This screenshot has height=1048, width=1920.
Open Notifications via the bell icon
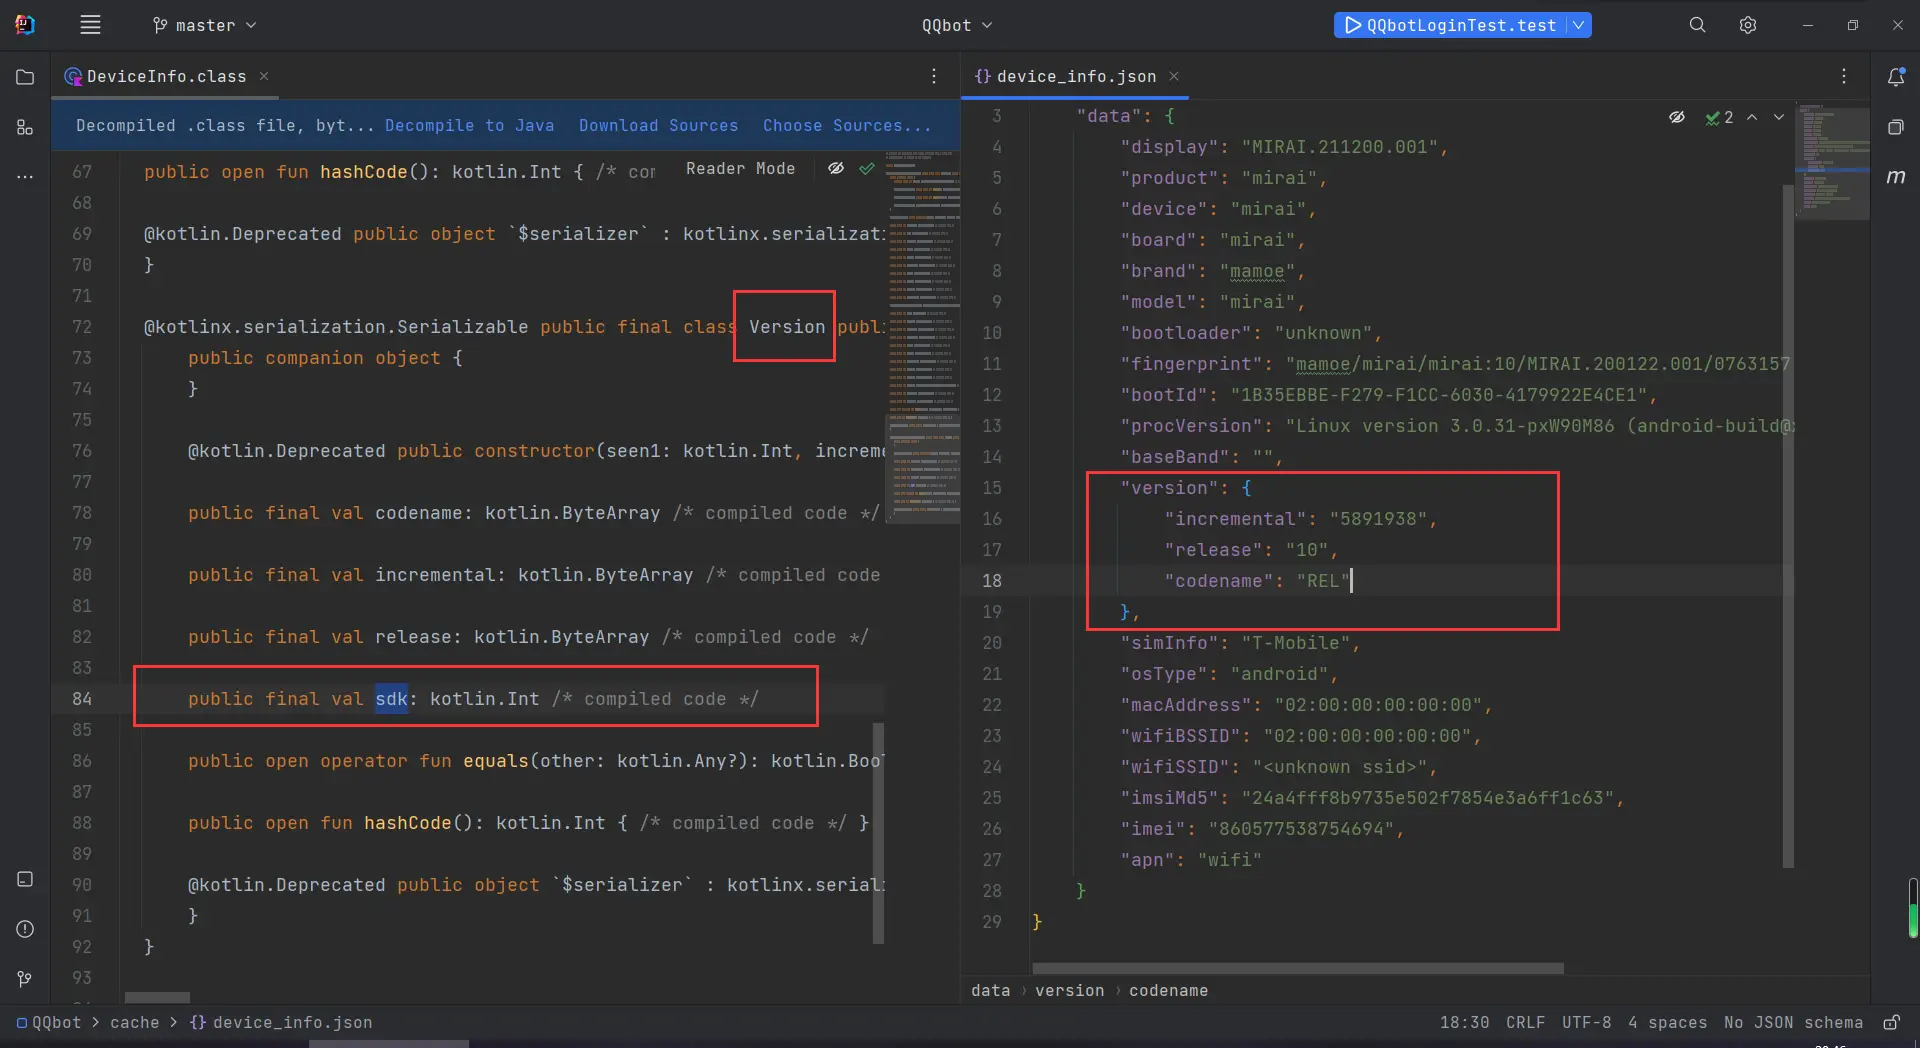1897,76
